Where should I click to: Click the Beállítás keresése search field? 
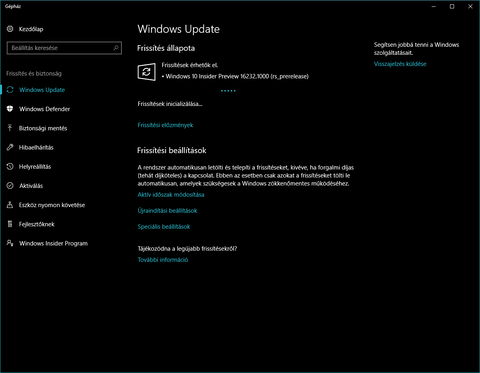(x=64, y=48)
